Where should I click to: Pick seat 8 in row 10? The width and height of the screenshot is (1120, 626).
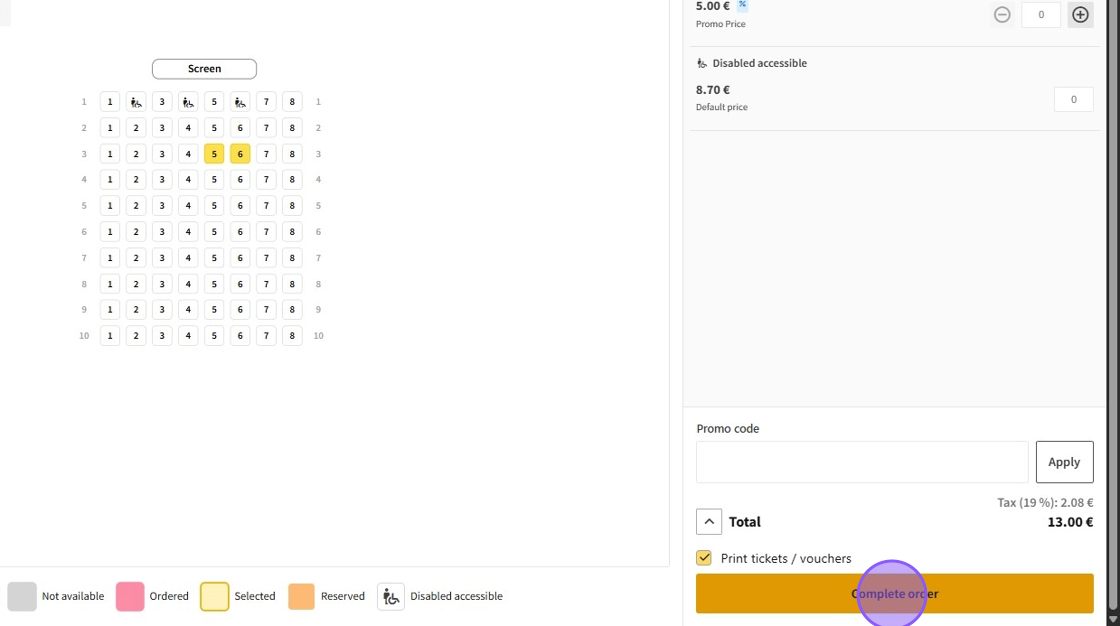coord(292,336)
